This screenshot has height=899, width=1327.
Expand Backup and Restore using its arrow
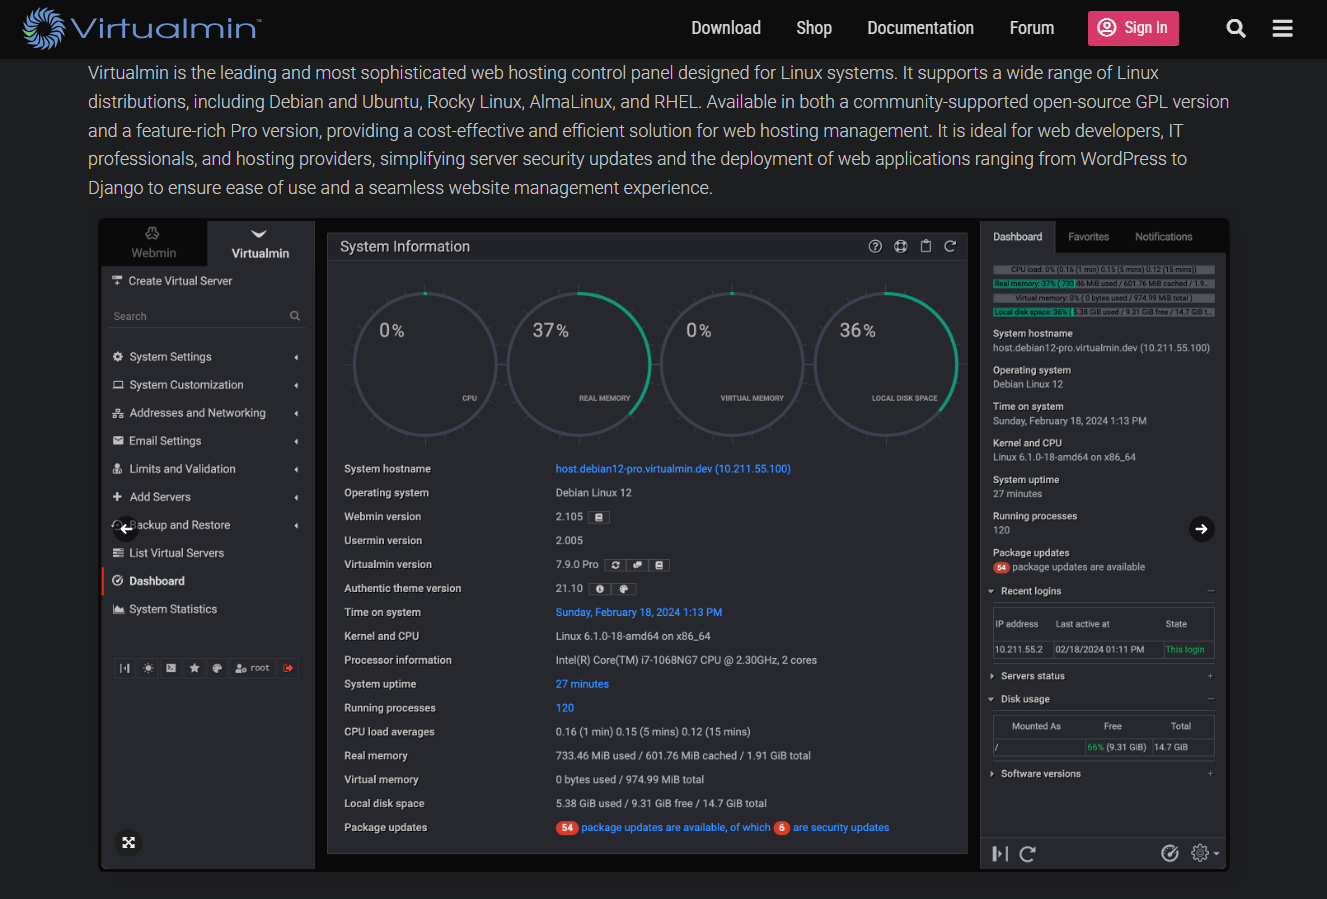coord(296,525)
